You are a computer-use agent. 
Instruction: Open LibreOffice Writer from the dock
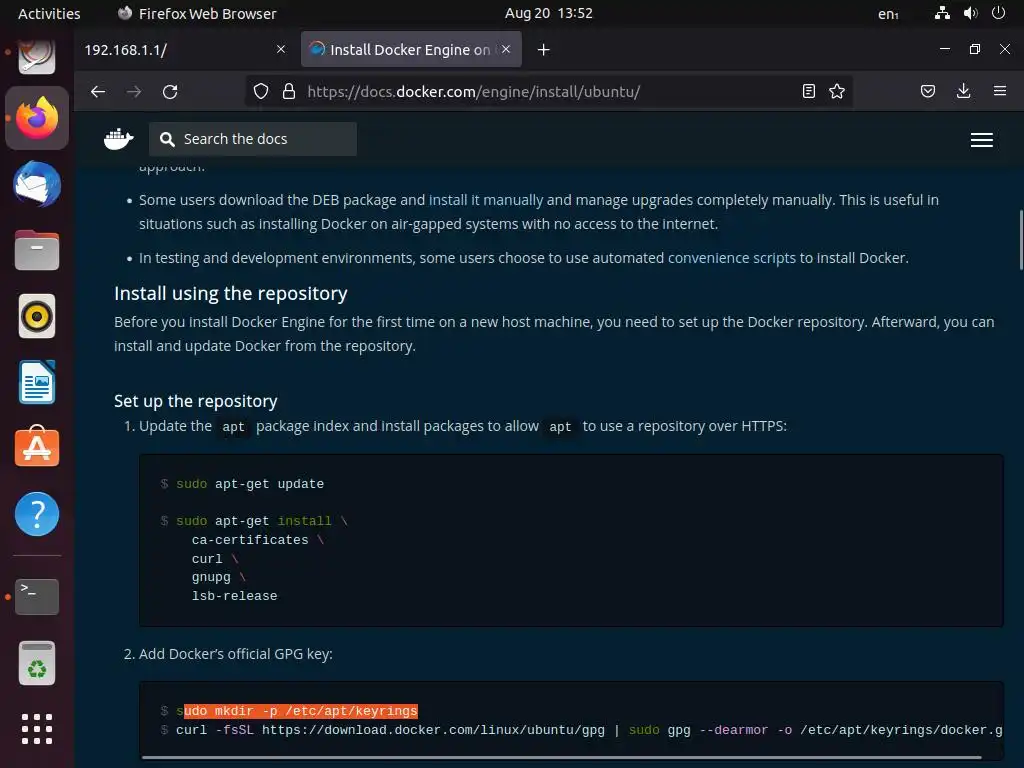click(x=37, y=382)
